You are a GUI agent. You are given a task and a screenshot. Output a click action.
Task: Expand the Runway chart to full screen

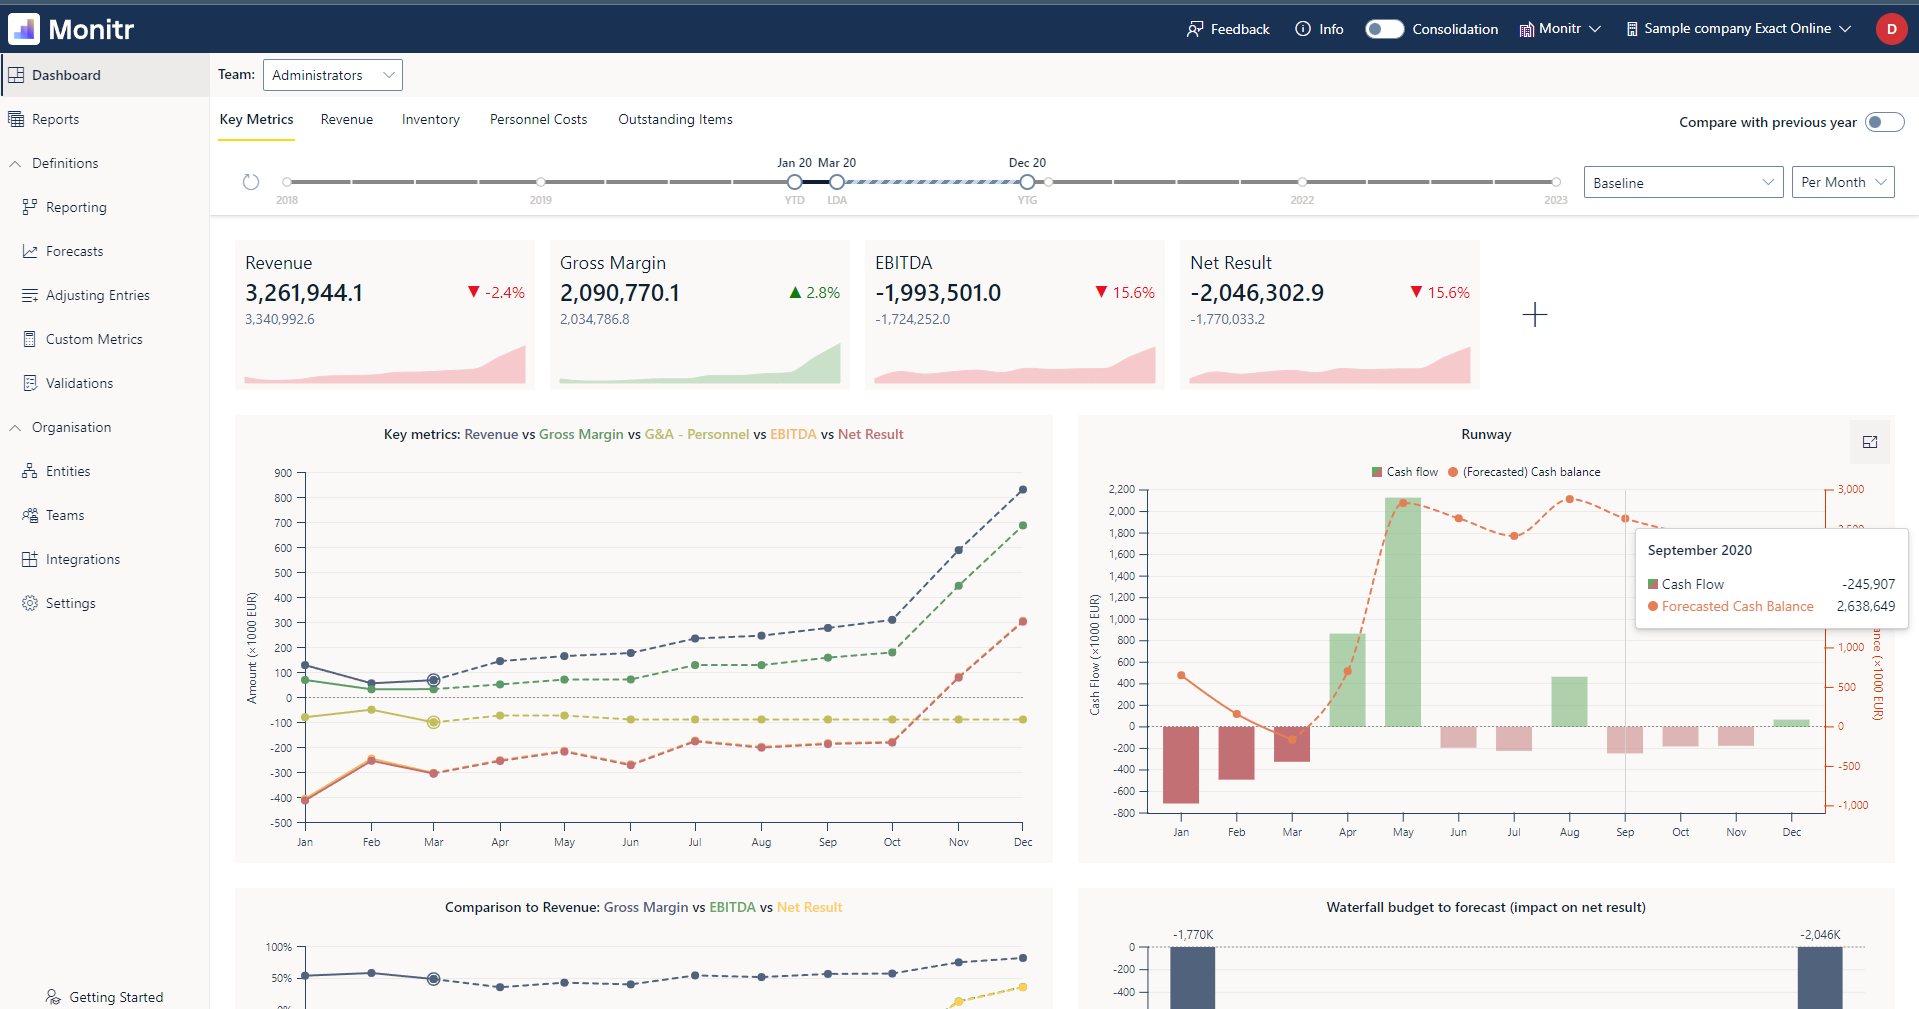[x=1869, y=442]
